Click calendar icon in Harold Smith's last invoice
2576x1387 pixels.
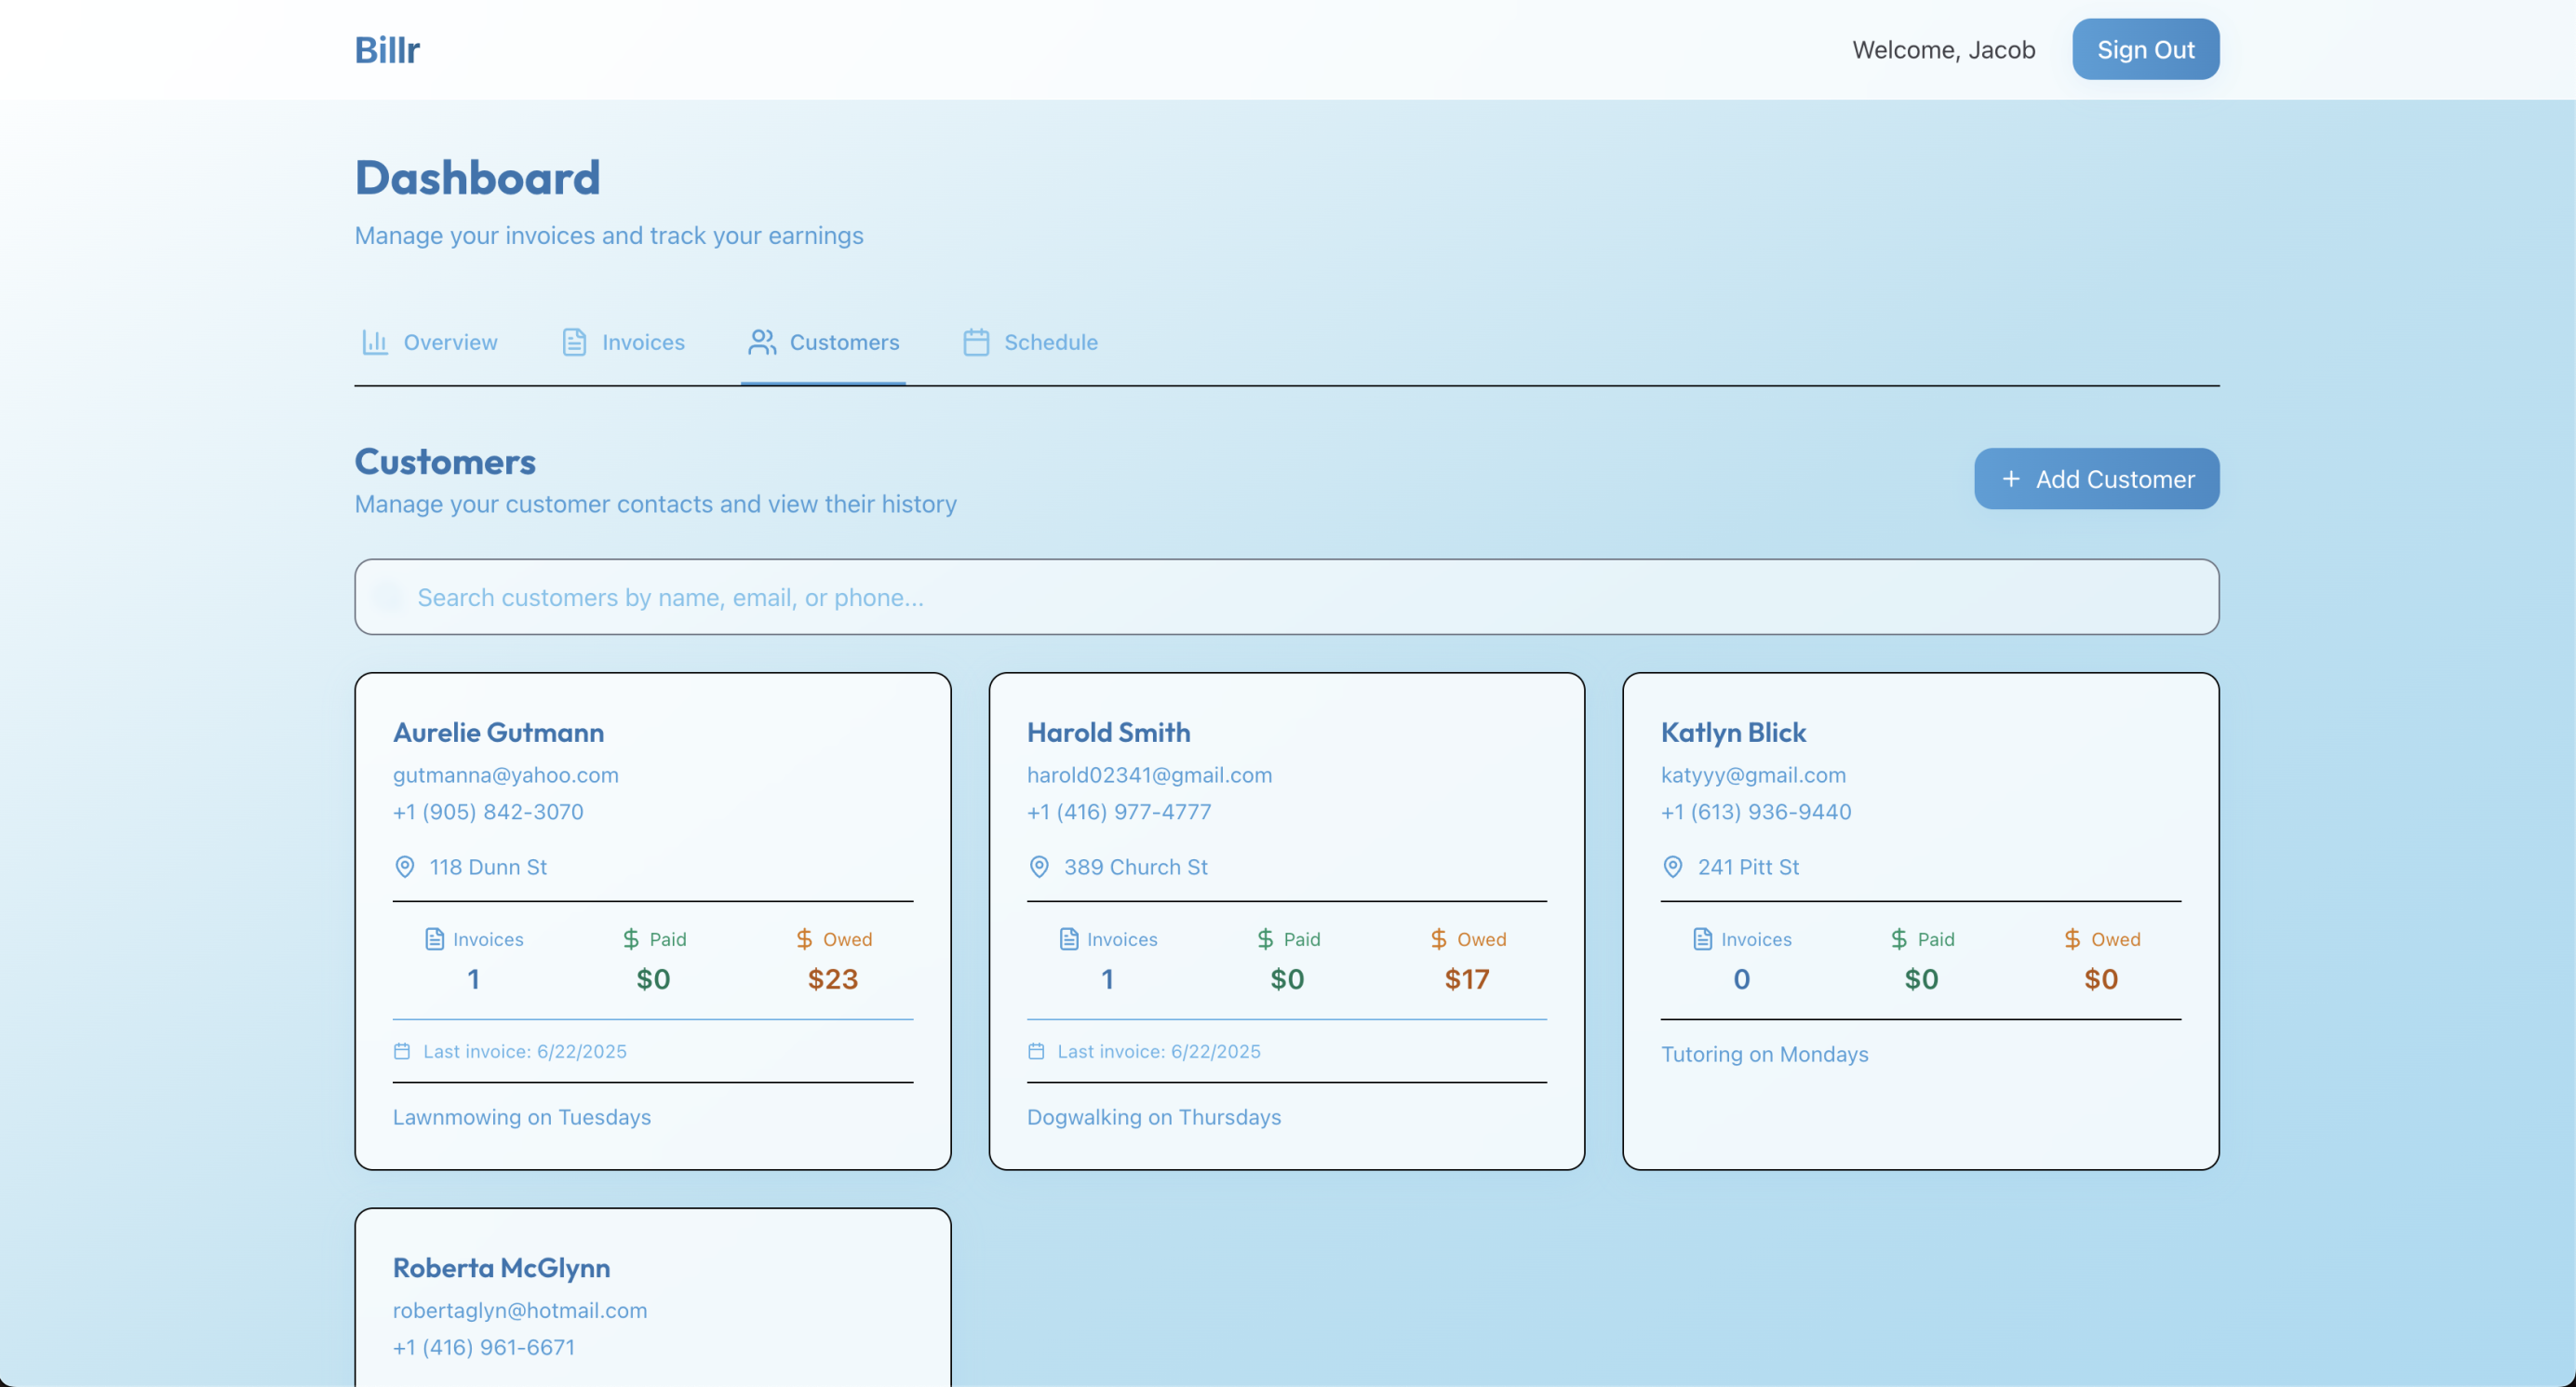(x=1036, y=1051)
